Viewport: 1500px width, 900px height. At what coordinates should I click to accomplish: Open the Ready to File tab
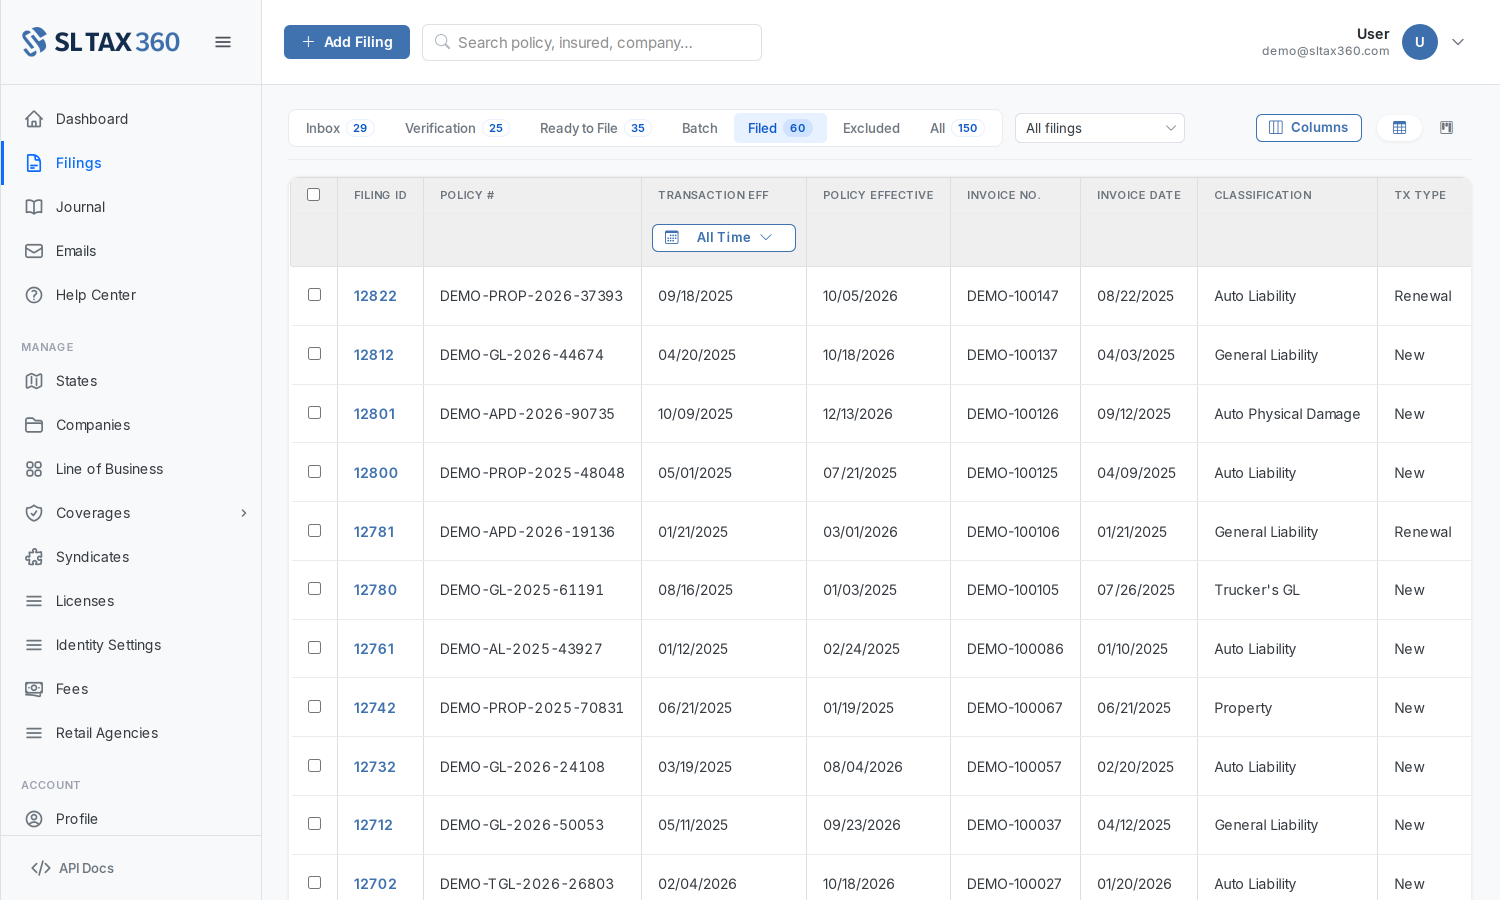[x=595, y=128]
